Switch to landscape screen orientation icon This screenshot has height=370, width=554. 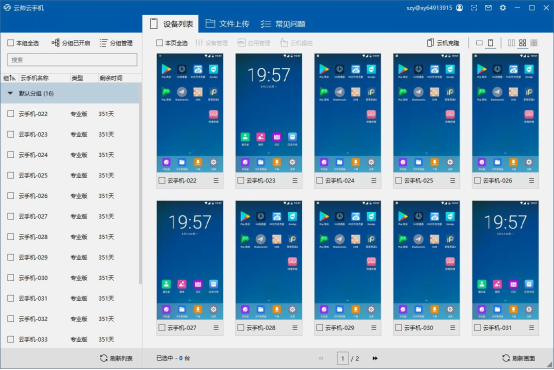[x=479, y=43]
